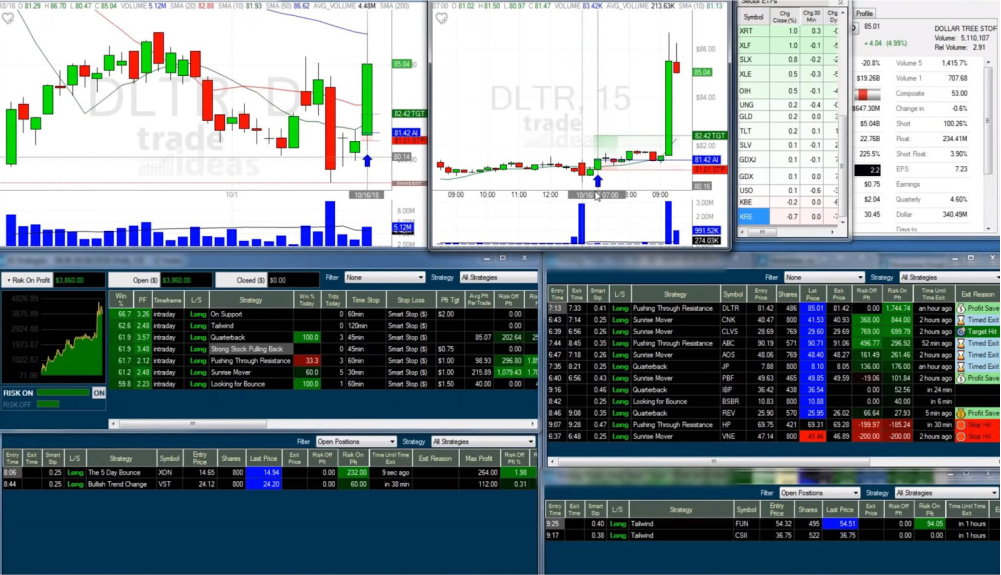Switch to the Profile tab
Viewport: 1001px width, 575px height.
[864, 14]
